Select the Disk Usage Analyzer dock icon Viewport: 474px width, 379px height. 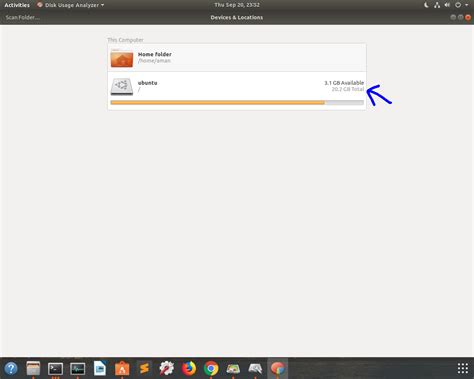(277, 368)
